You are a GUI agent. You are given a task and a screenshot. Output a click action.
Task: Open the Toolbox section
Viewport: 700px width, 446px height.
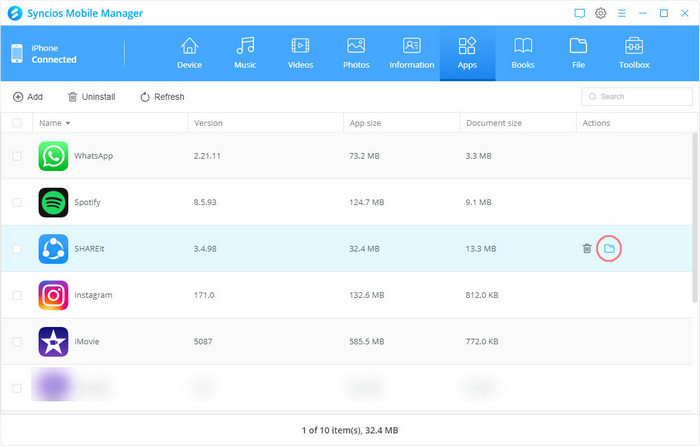634,53
